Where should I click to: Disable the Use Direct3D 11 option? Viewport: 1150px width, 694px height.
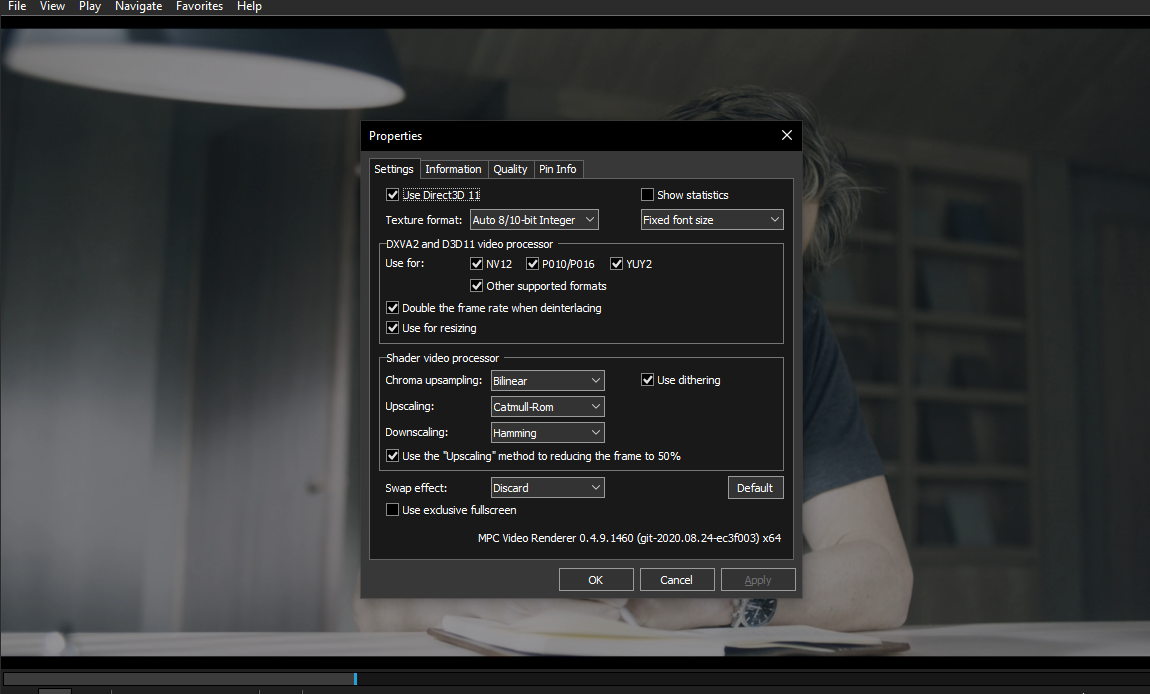coord(392,194)
